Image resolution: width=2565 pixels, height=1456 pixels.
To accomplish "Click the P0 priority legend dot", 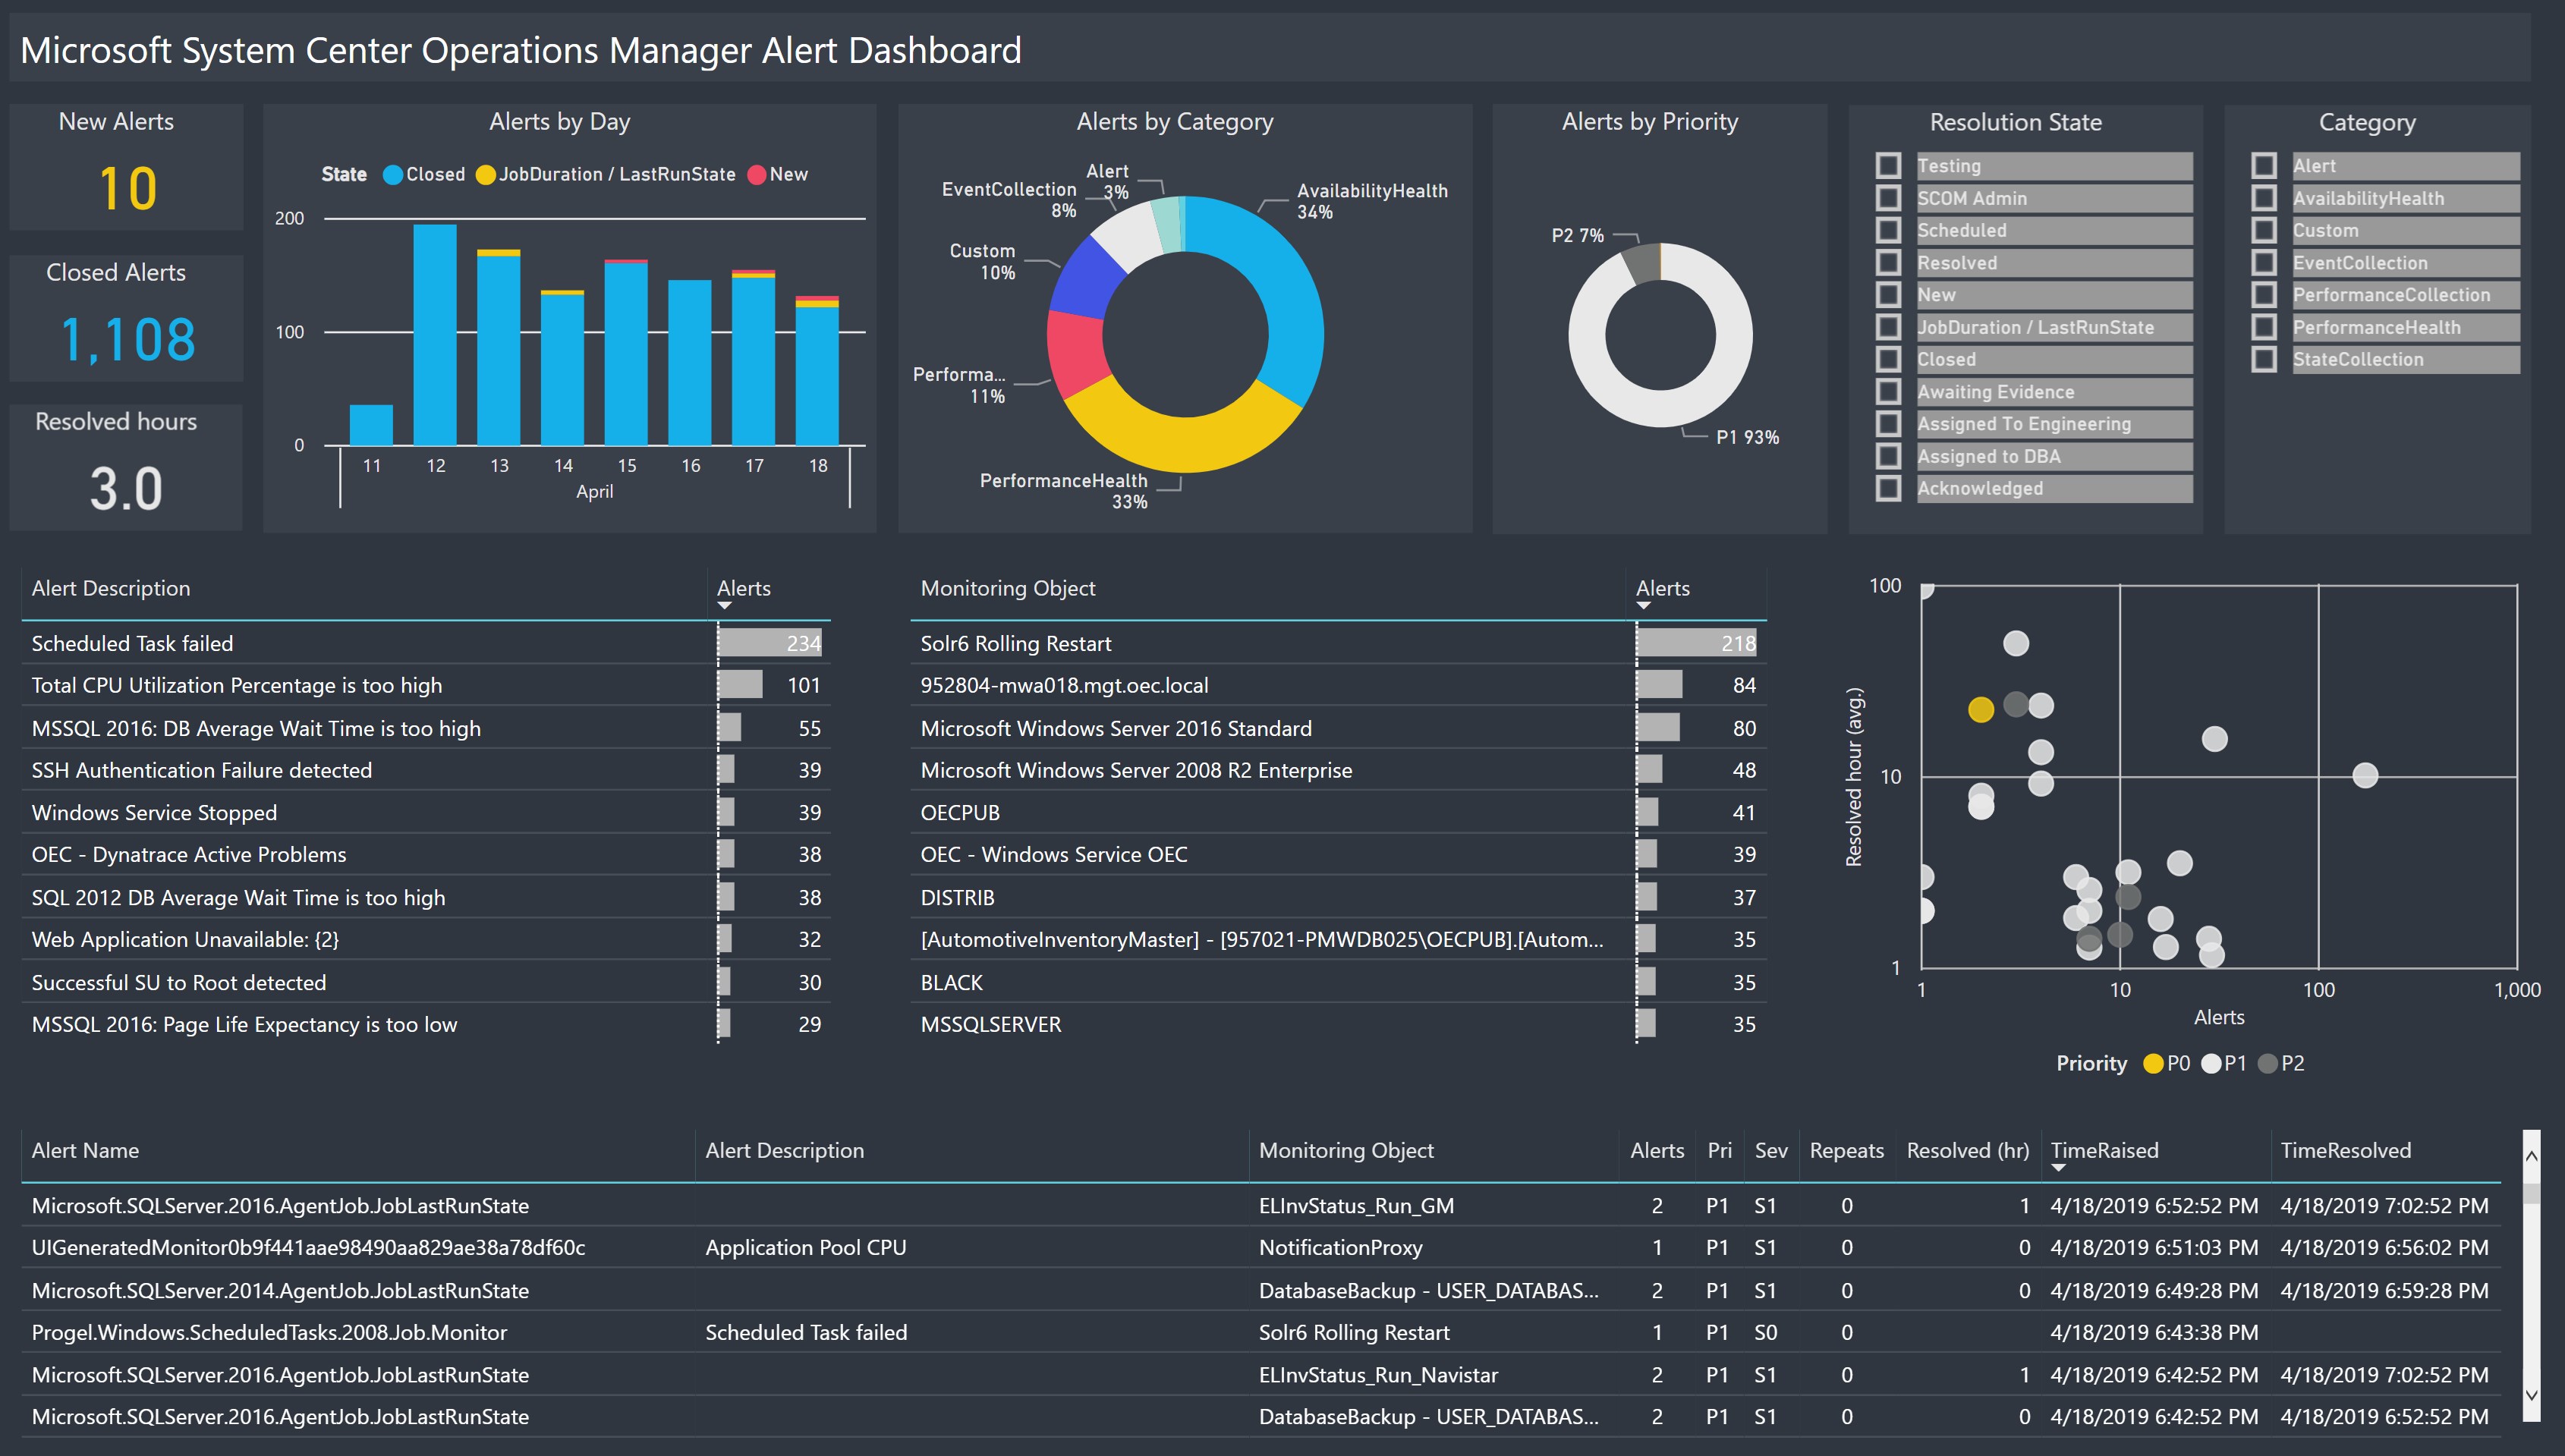I will 2153,1064.
